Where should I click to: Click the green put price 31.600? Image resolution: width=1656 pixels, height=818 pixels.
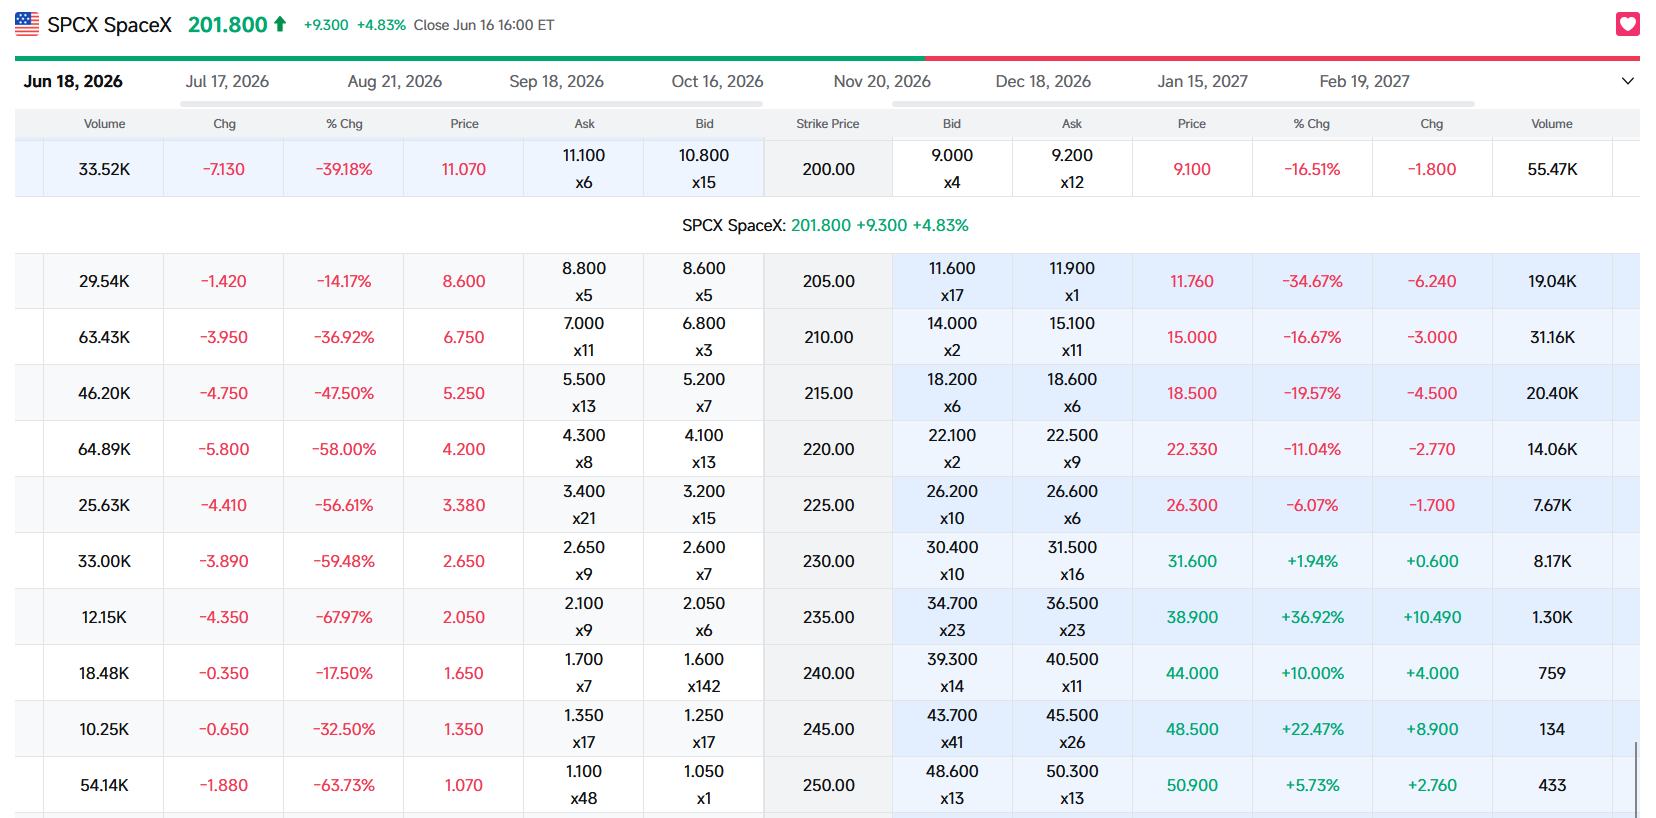1192,561
